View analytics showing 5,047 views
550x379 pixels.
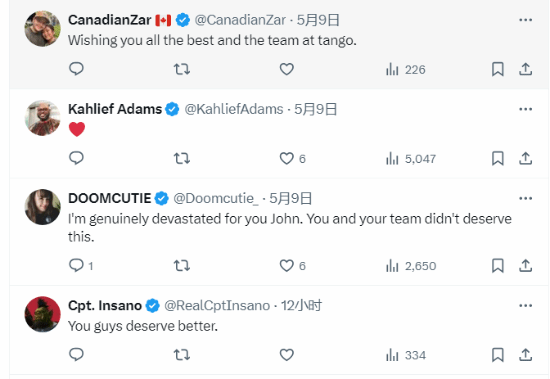pos(411,159)
